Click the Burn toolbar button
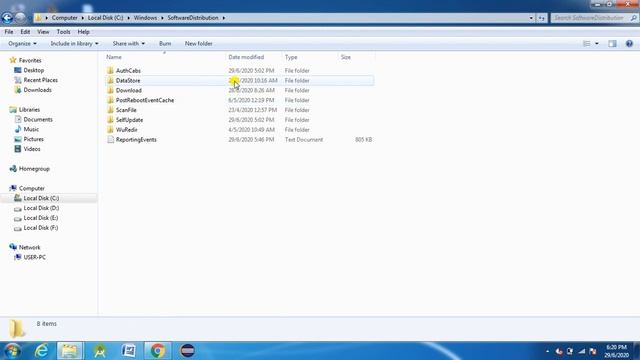The image size is (640, 360). (x=165, y=44)
